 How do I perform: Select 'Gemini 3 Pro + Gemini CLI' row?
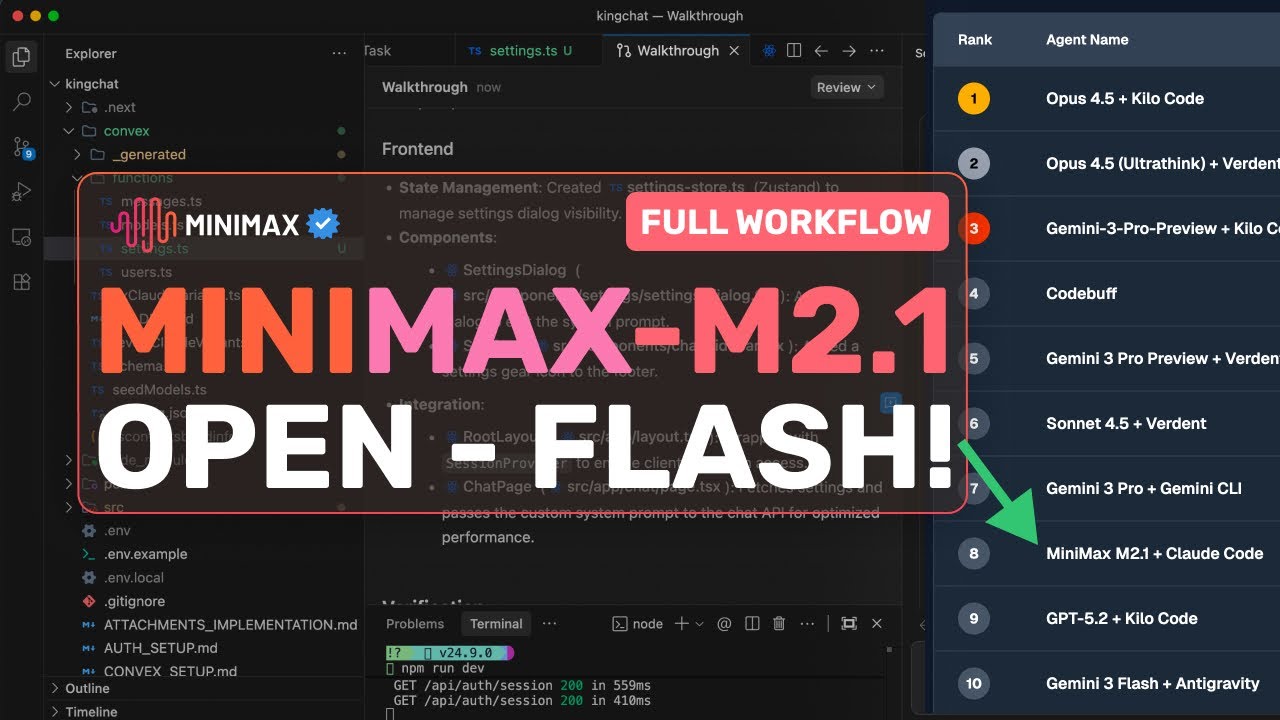tap(1106, 489)
